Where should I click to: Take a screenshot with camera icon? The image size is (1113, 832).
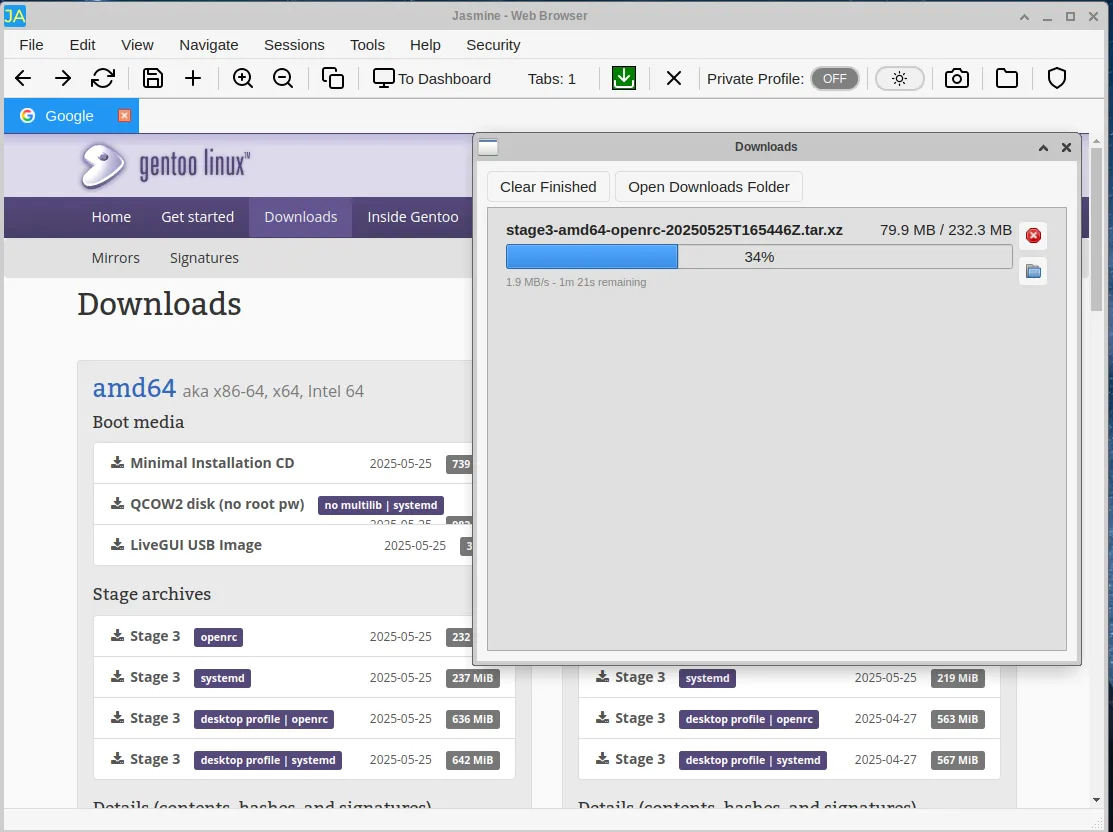pyautogui.click(x=957, y=78)
